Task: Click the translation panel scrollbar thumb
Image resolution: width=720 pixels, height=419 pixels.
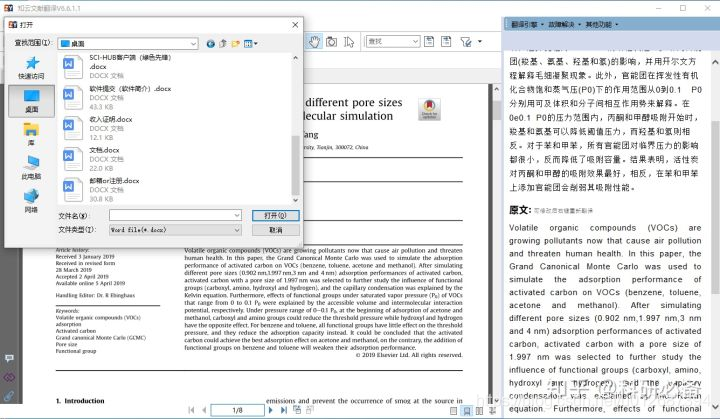Action: (x=715, y=207)
